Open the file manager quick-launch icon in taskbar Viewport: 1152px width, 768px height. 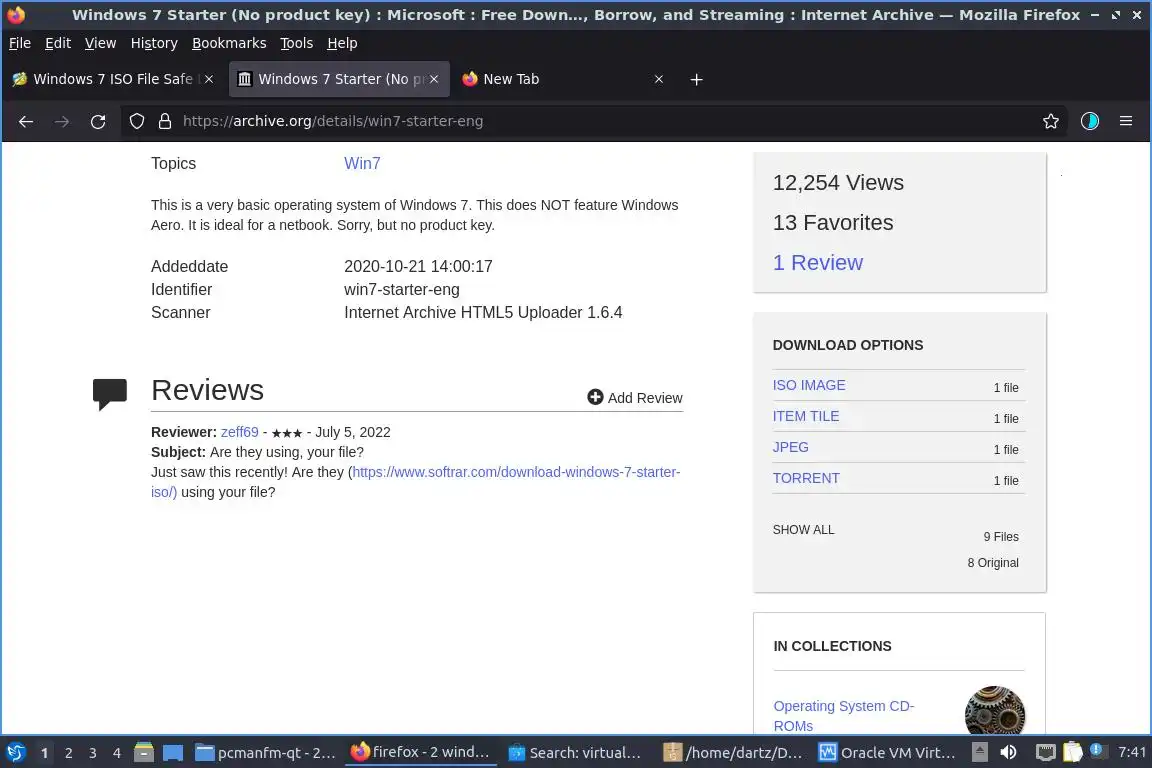144,753
